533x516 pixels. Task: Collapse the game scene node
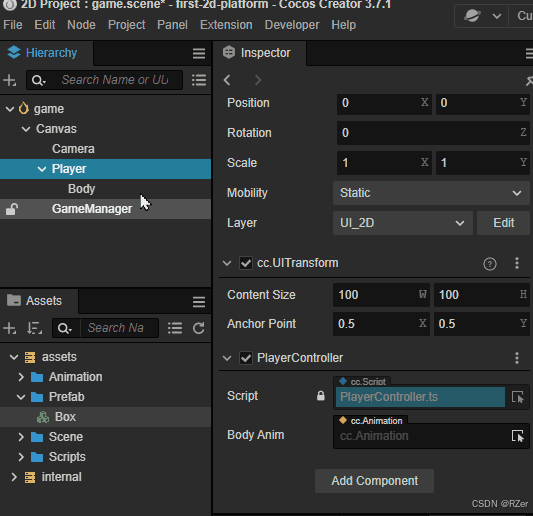click(x=10, y=109)
